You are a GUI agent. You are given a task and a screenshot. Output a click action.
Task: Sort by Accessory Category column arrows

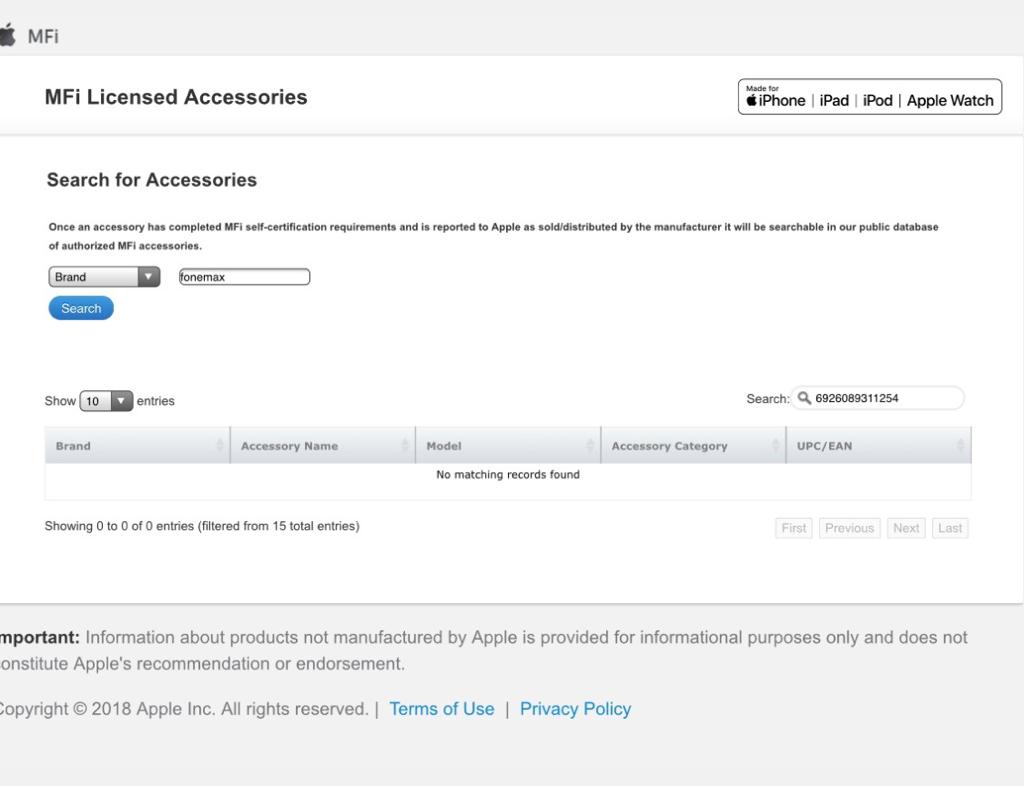[x=775, y=445]
